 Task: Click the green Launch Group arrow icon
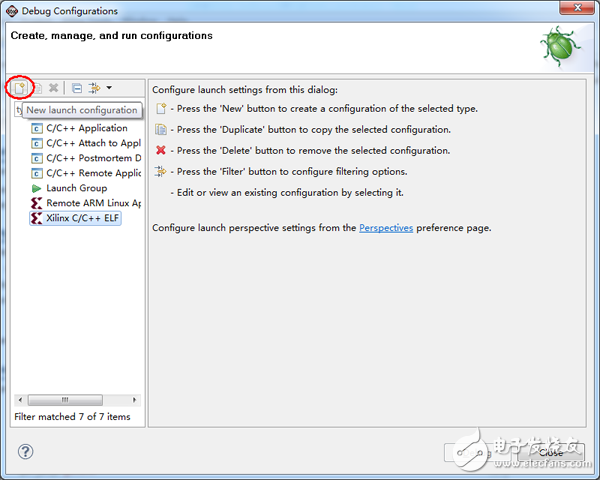37,188
